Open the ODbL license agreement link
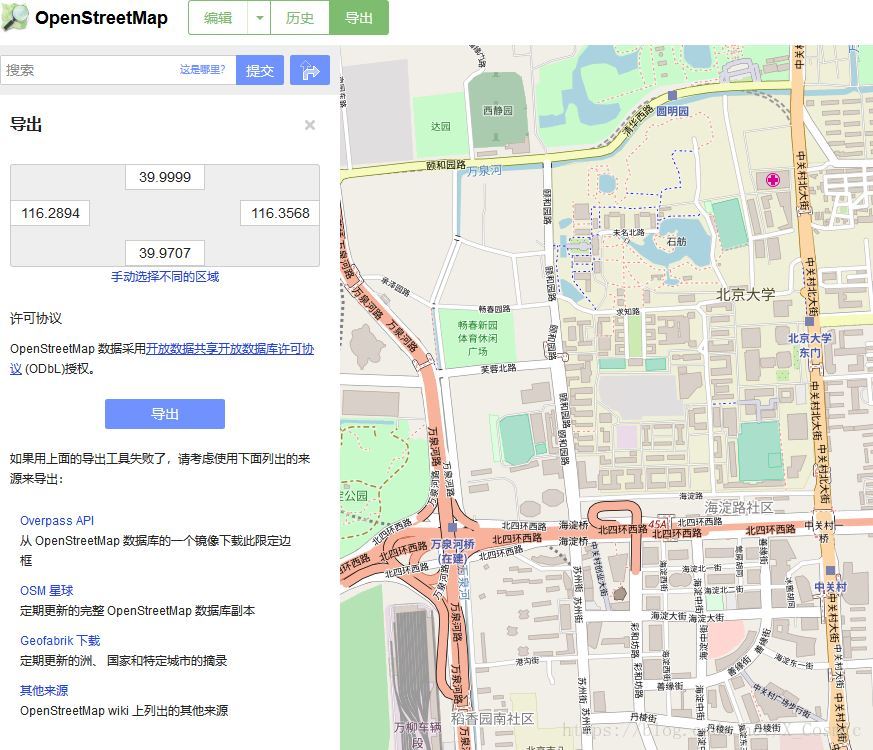Screen dimensions: 873x750 [x=162, y=359]
